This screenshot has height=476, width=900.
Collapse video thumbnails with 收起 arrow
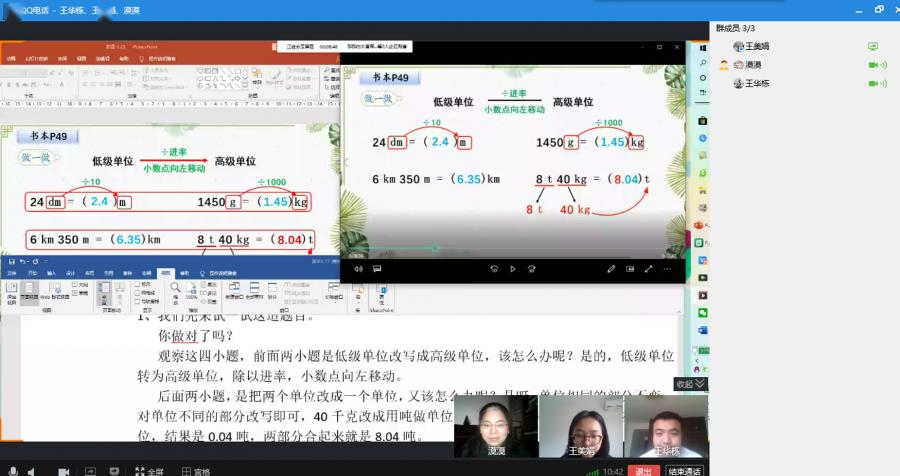690,384
